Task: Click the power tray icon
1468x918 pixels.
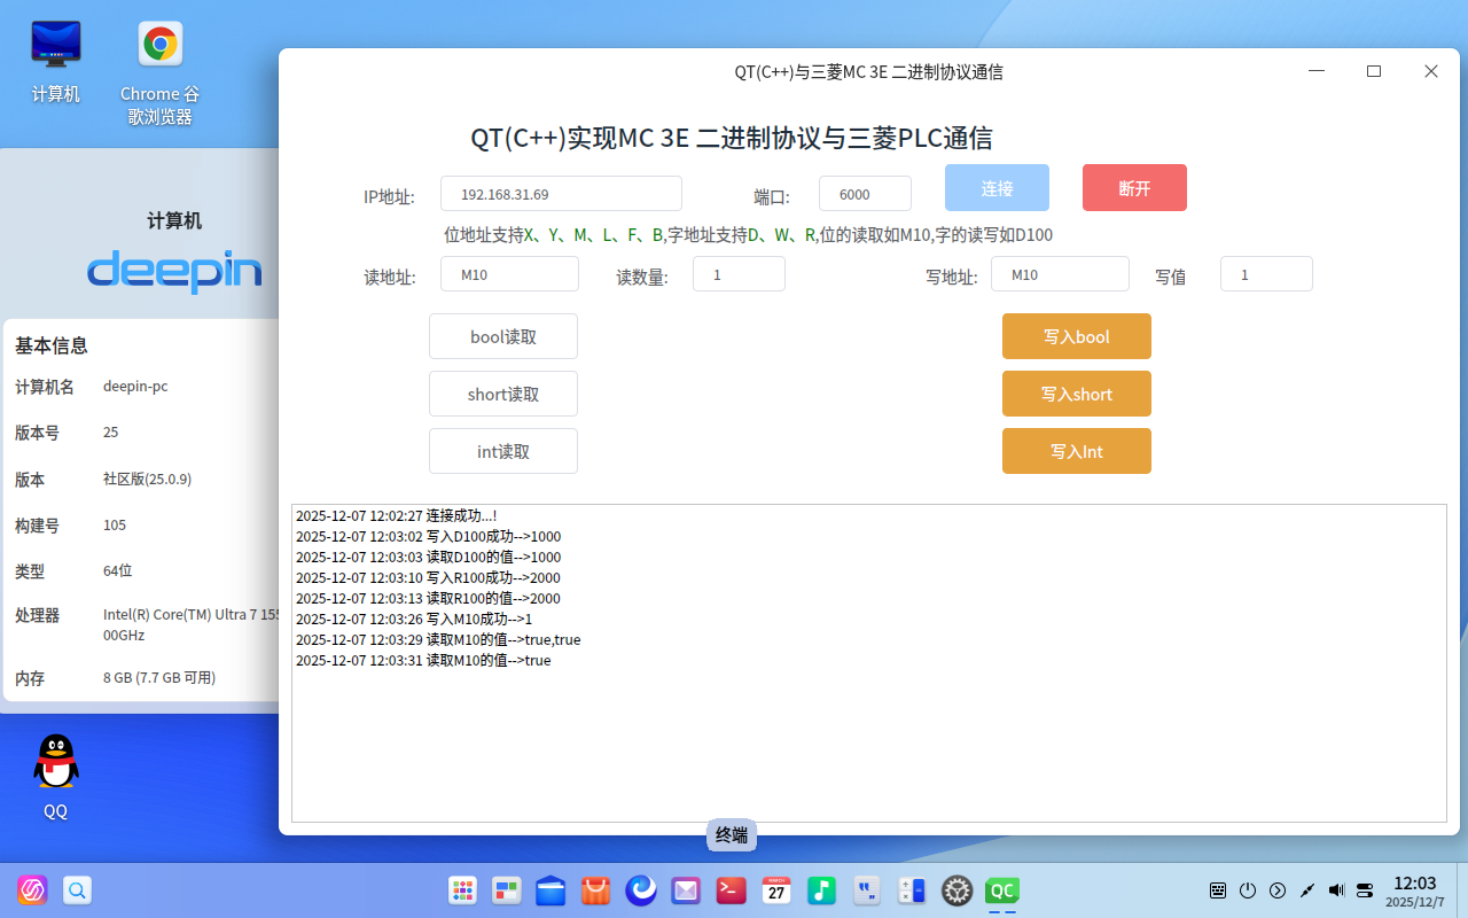Action: pos(1248,890)
